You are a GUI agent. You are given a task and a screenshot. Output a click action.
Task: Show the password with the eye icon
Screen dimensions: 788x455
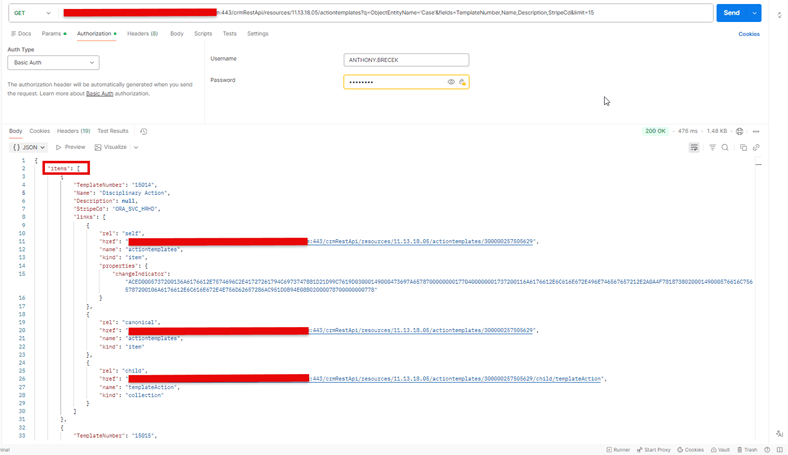click(451, 82)
